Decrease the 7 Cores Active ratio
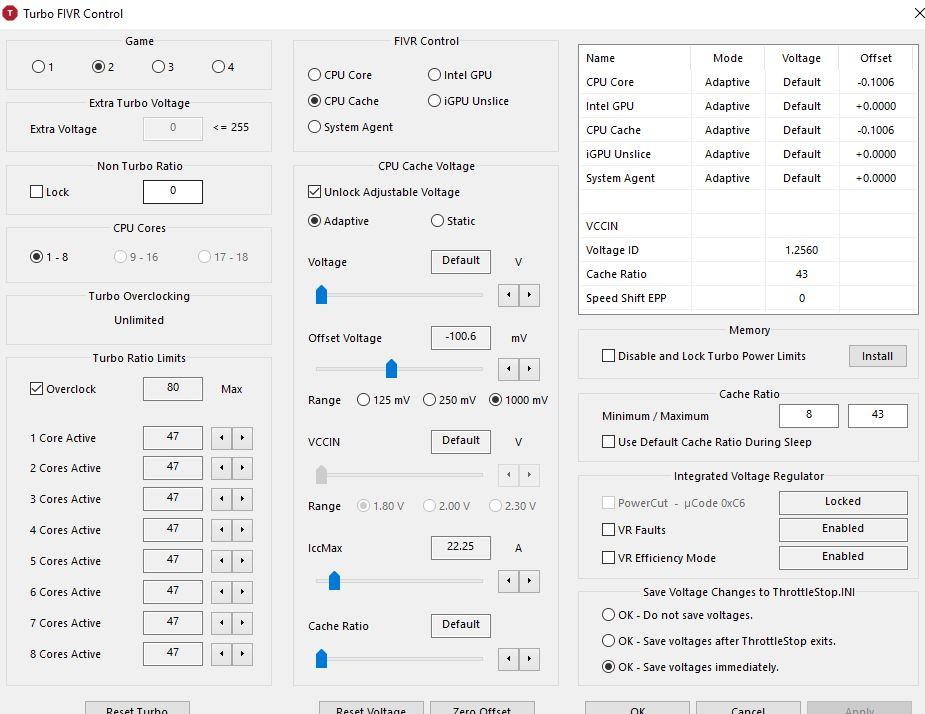The width and height of the screenshot is (925, 714). [222, 623]
